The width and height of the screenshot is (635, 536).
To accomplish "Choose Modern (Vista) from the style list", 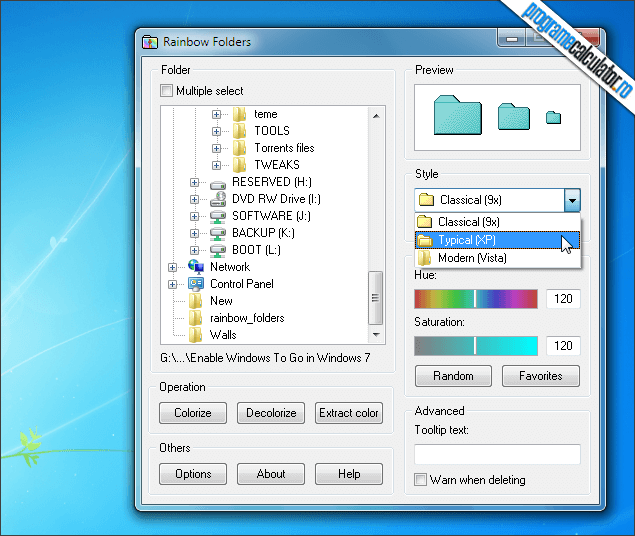I will coord(498,258).
